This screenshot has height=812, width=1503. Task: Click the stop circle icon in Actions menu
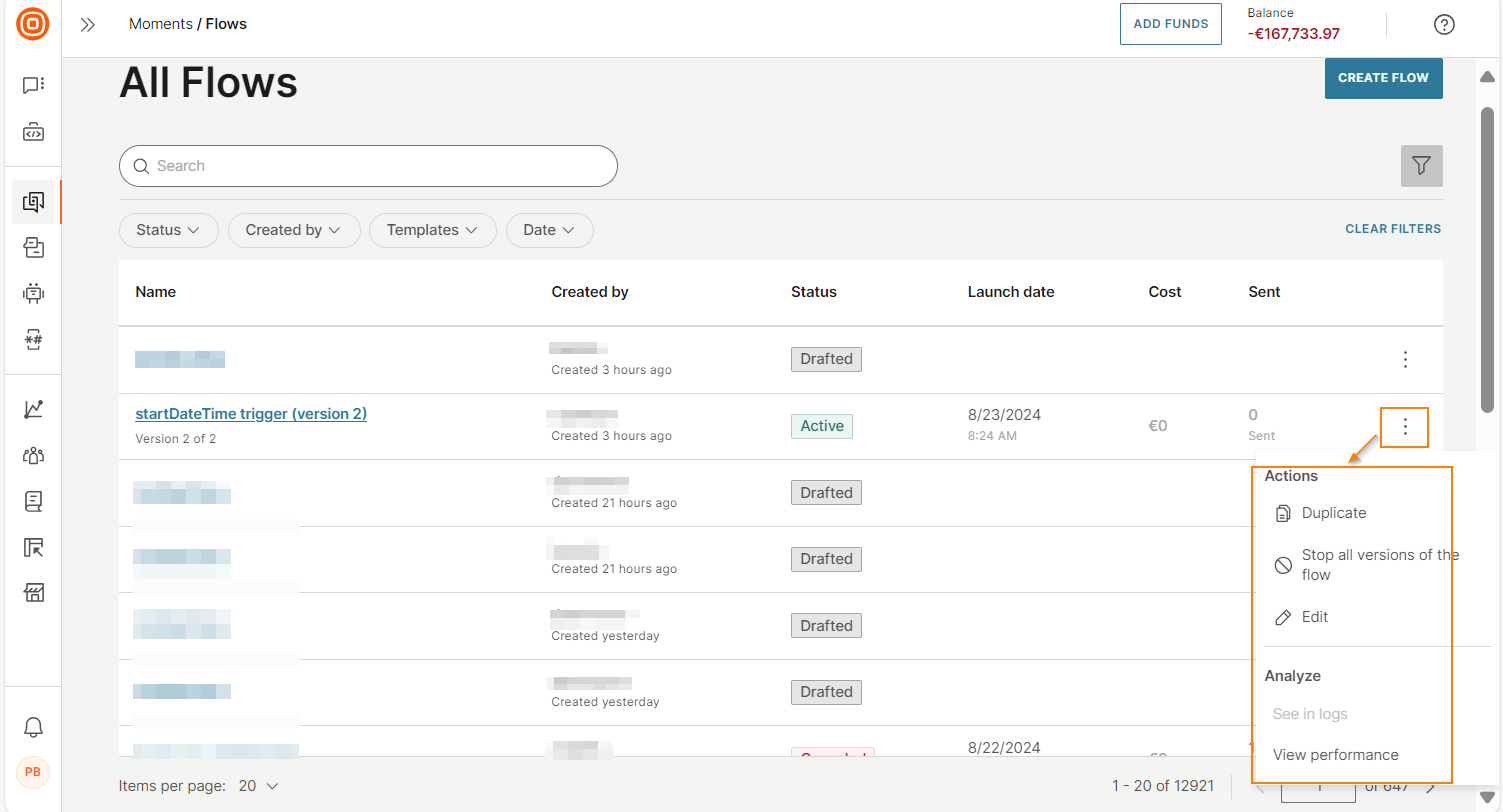(1283, 566)
